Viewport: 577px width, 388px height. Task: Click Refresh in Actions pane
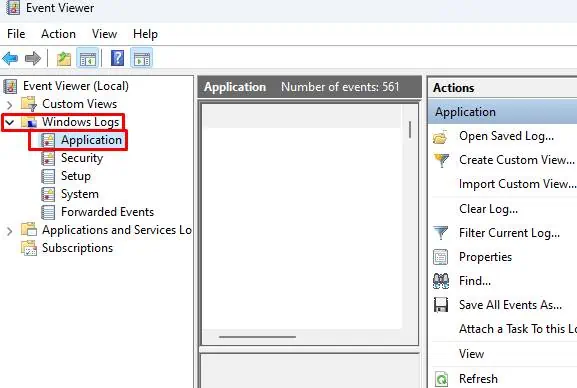coord(478,379)
